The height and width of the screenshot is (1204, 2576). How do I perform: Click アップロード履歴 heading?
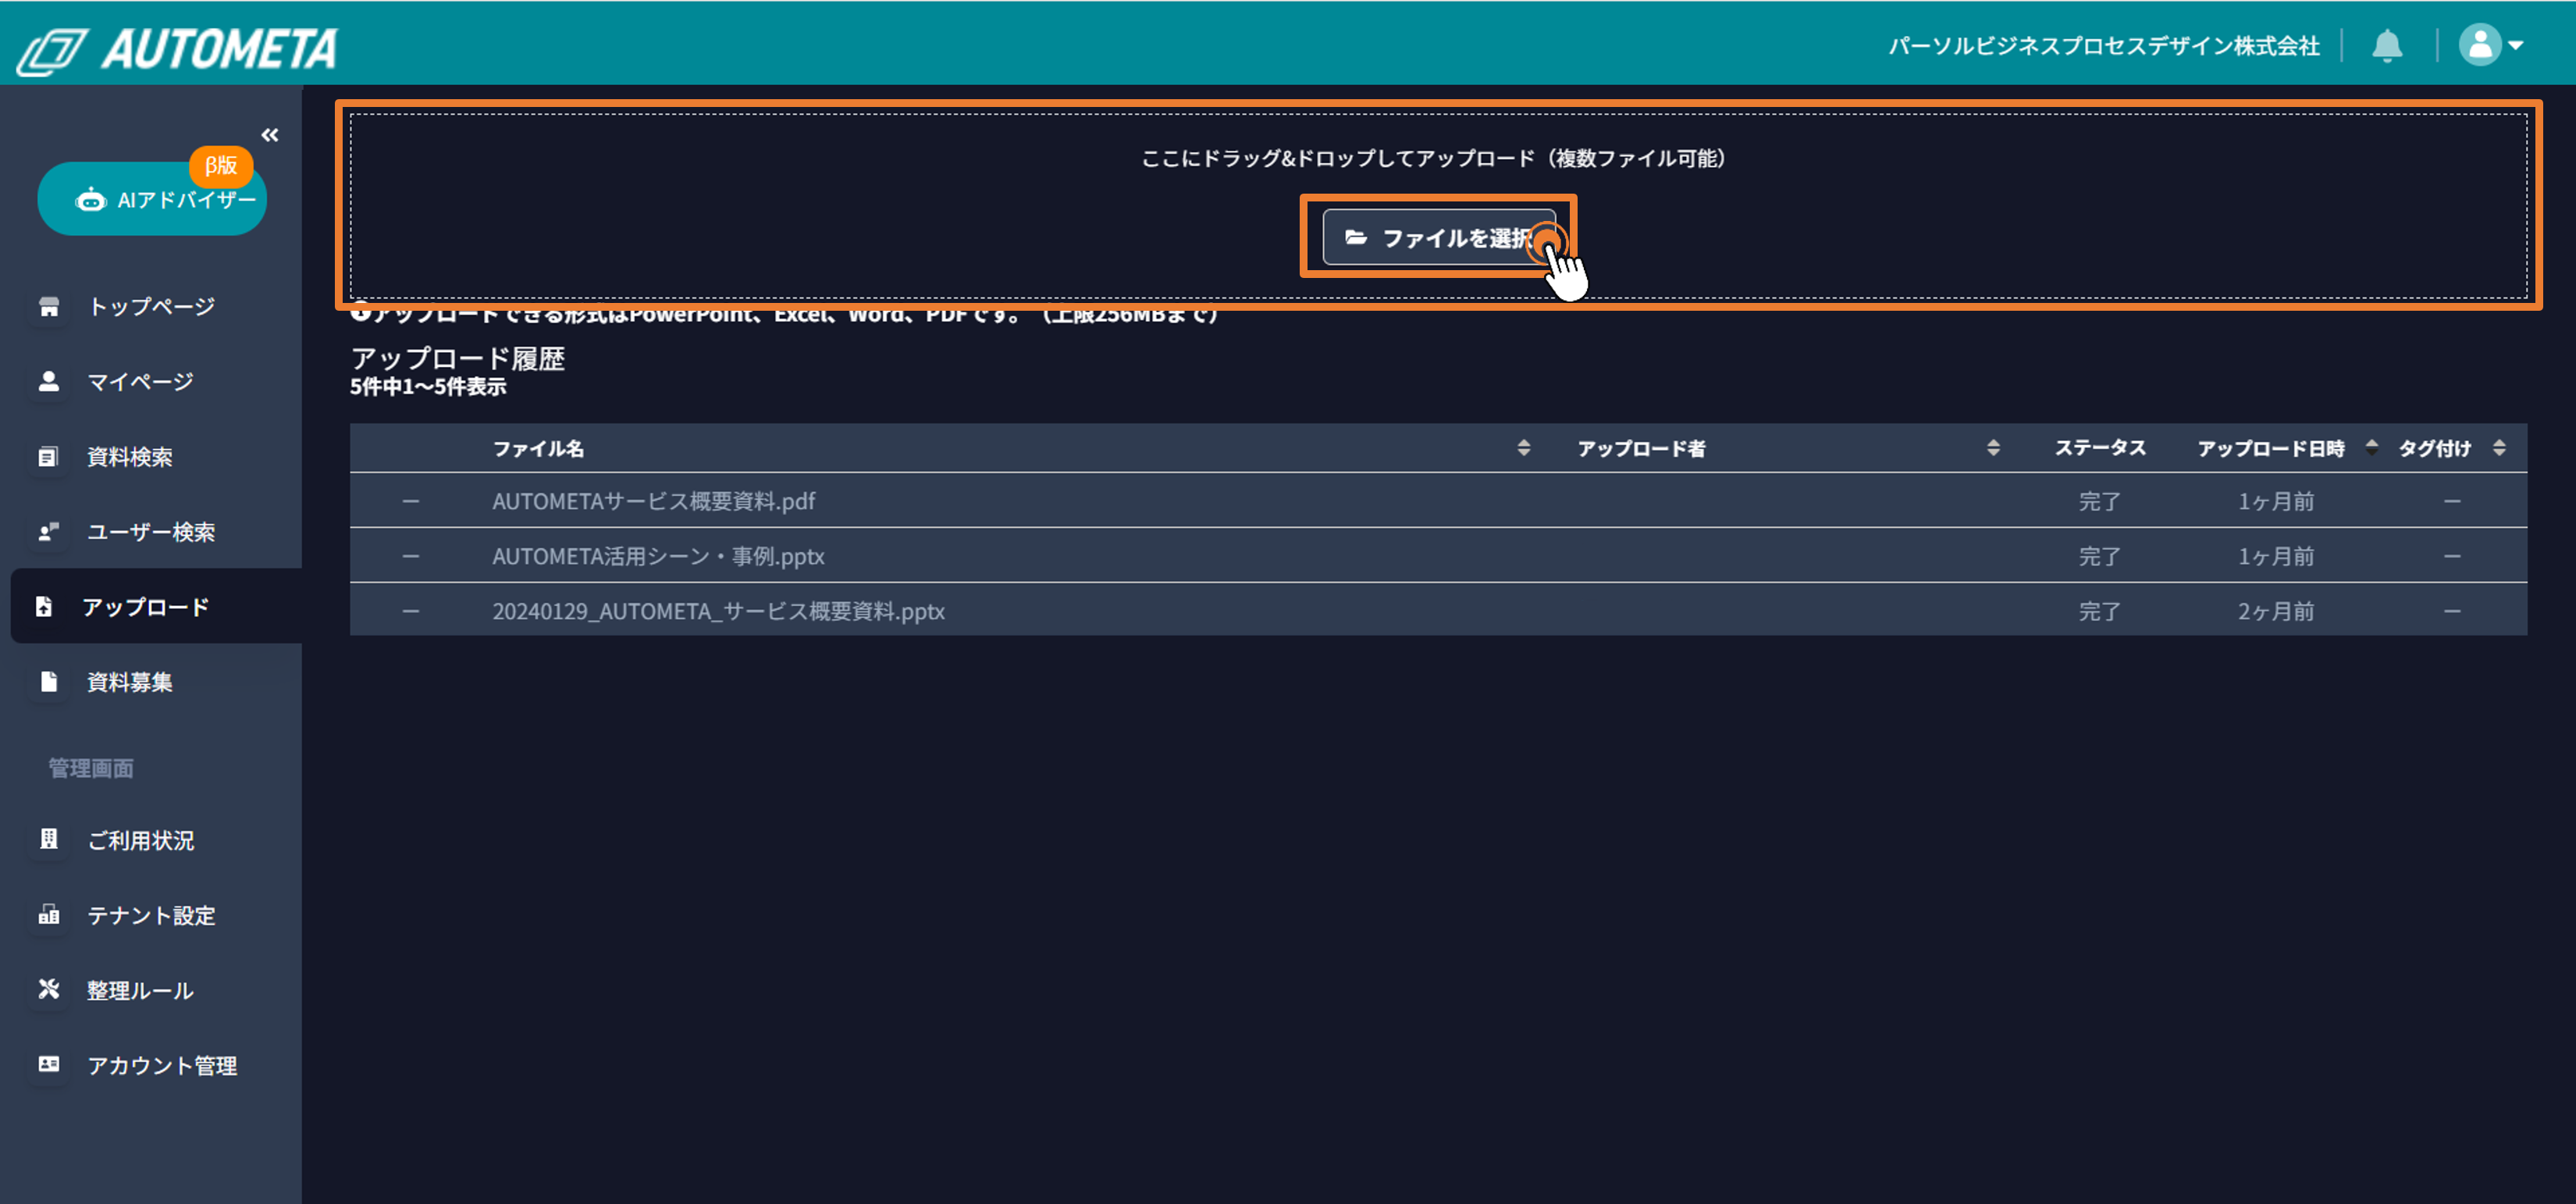click(x=457, y=358)
